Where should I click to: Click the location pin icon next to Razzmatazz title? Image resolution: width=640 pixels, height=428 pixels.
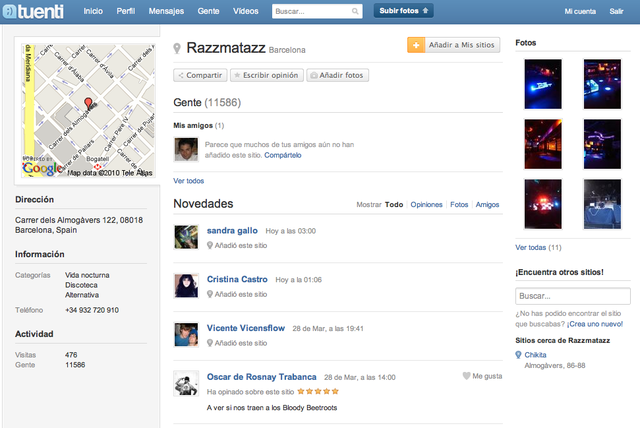pos(177,48)
